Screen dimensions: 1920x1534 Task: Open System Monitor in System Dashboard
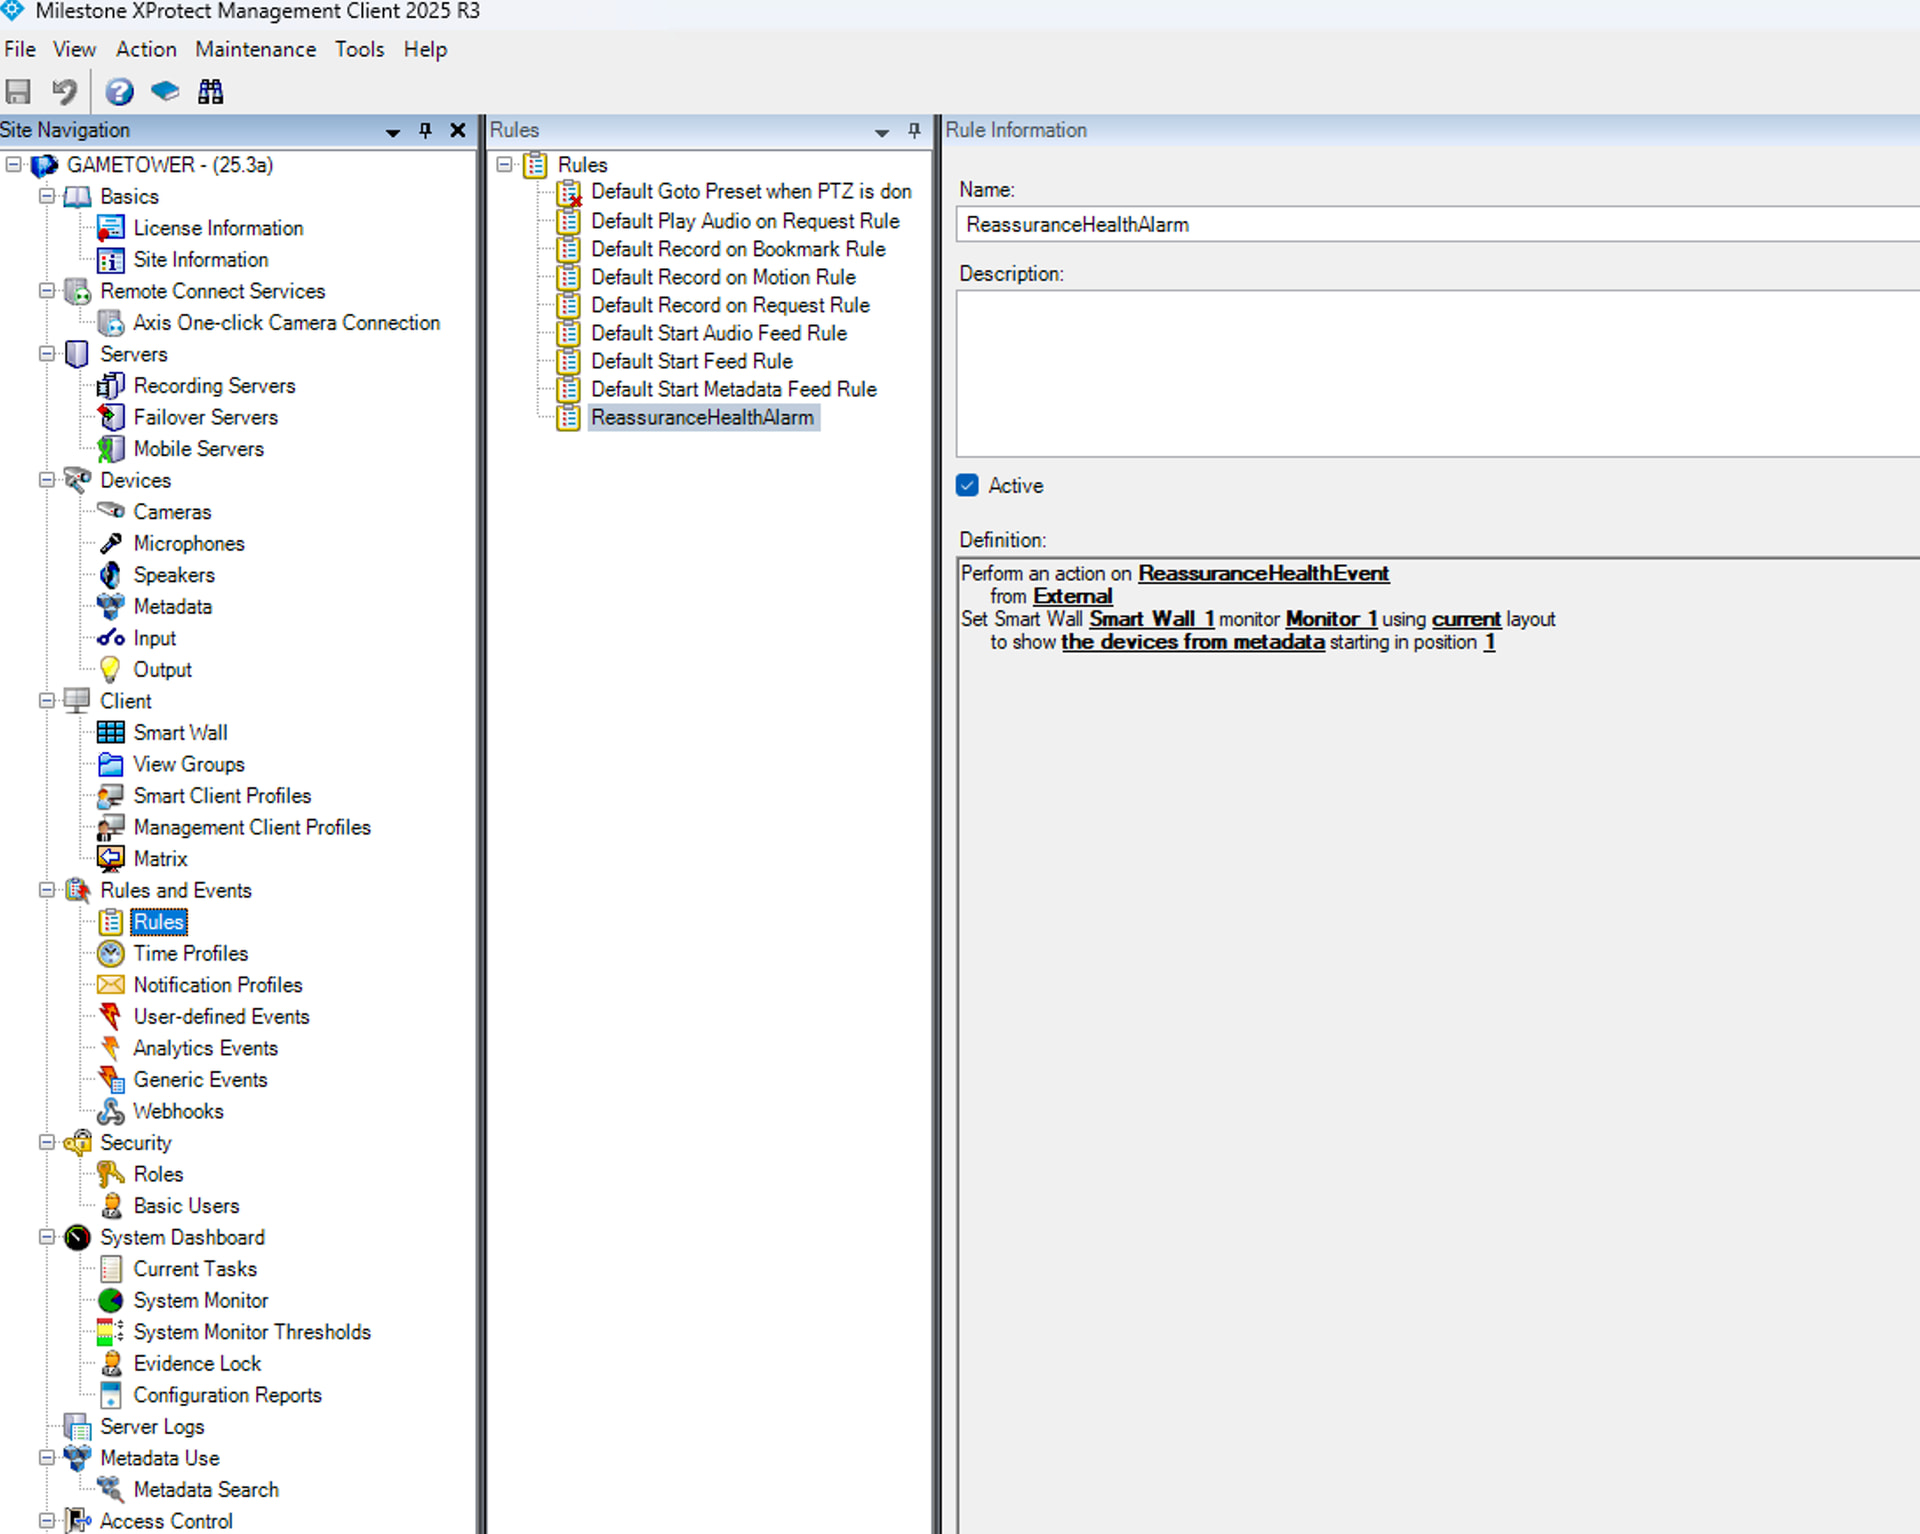[200, 1300]
